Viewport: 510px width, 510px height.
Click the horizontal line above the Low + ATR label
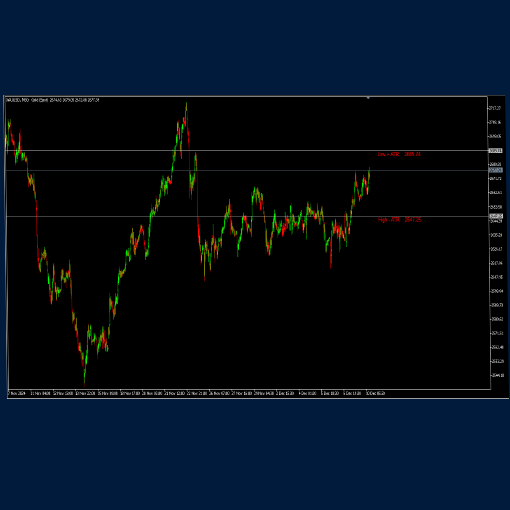(247, 151)
